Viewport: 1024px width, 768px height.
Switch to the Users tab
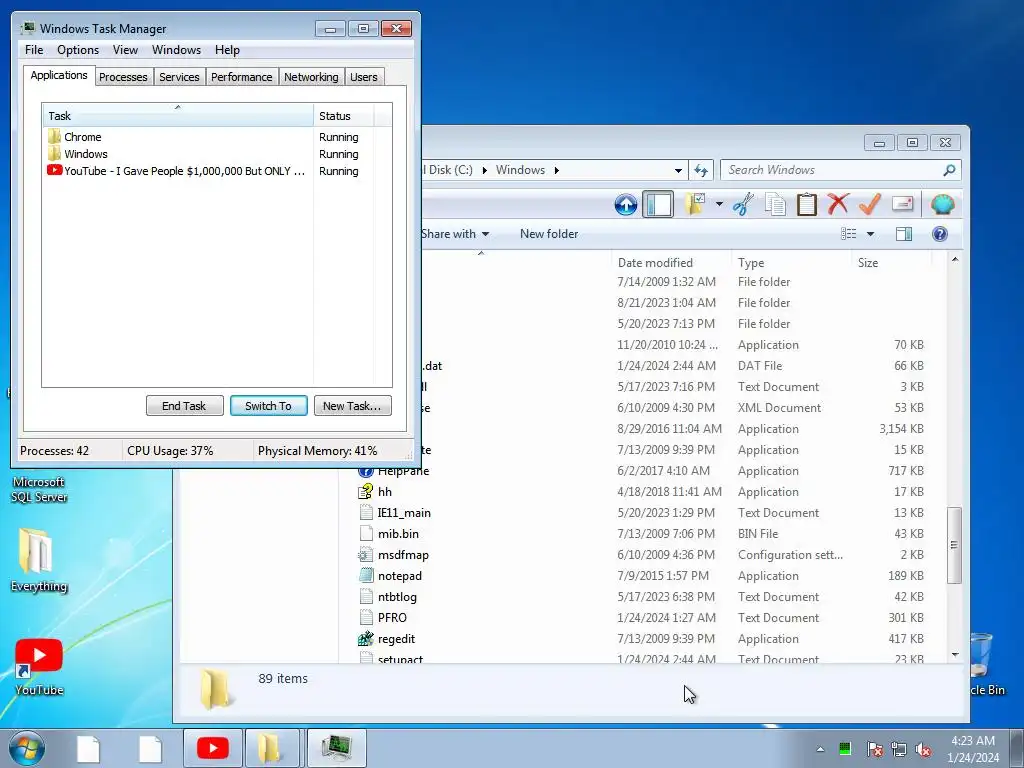[364, 77]
